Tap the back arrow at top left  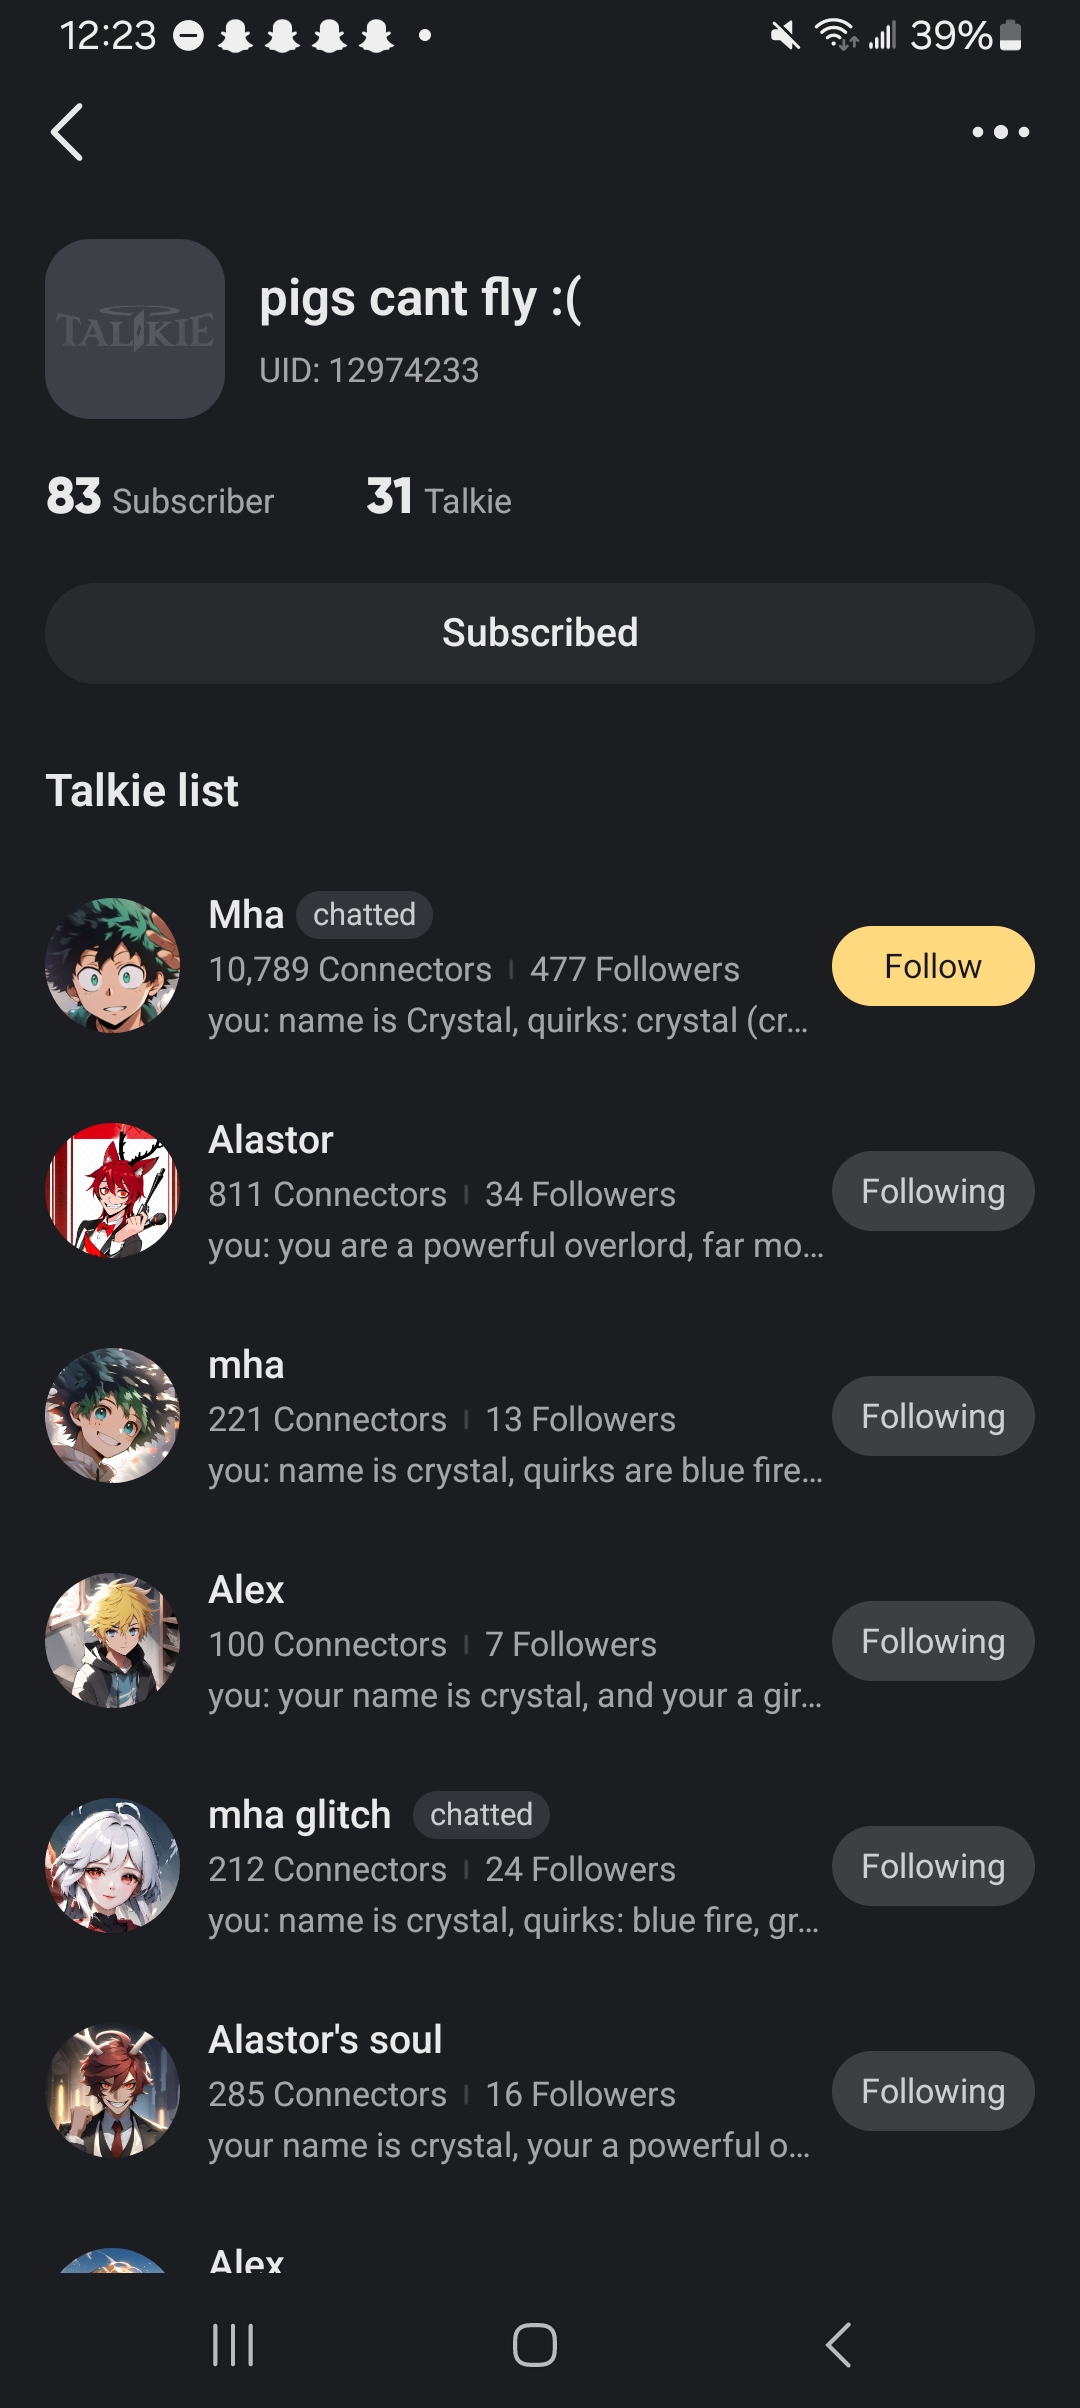(x=67, y=132)
